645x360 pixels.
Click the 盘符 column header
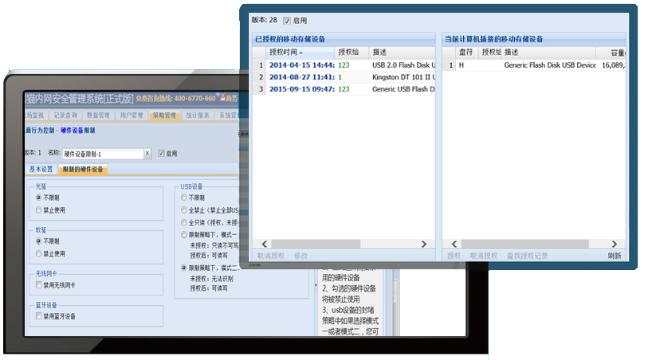click(466, 52)
